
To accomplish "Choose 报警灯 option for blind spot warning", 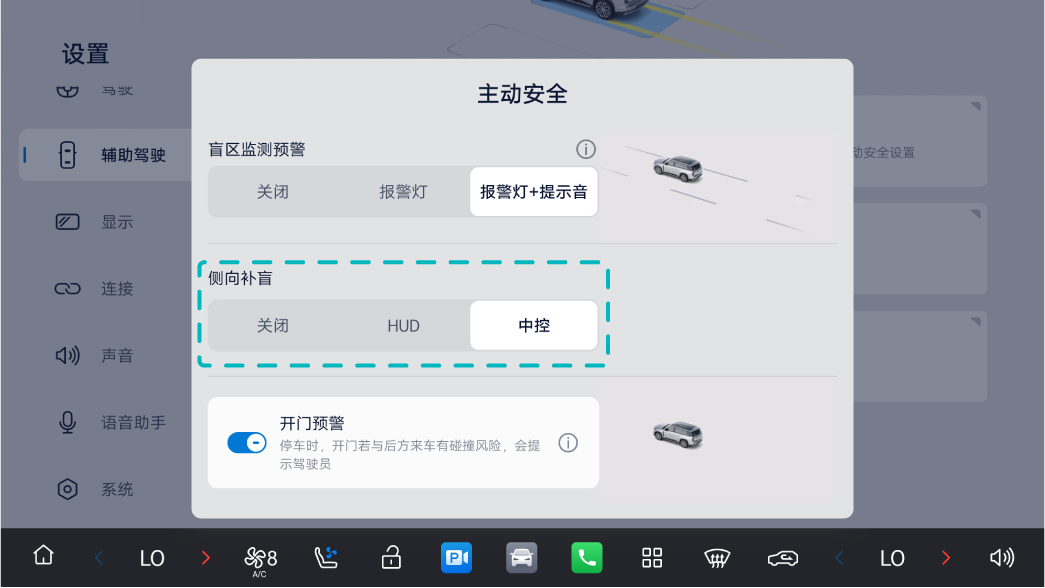I will [x=403, y=192].
